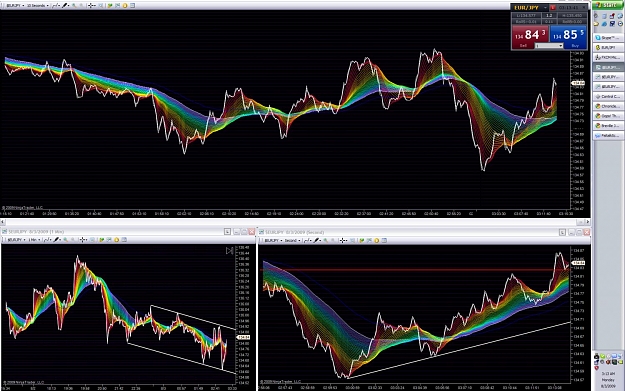Click the system tray clock showing 3:13 AM
The width and height of the screenshot is (625, 391).
pos(608,373)
